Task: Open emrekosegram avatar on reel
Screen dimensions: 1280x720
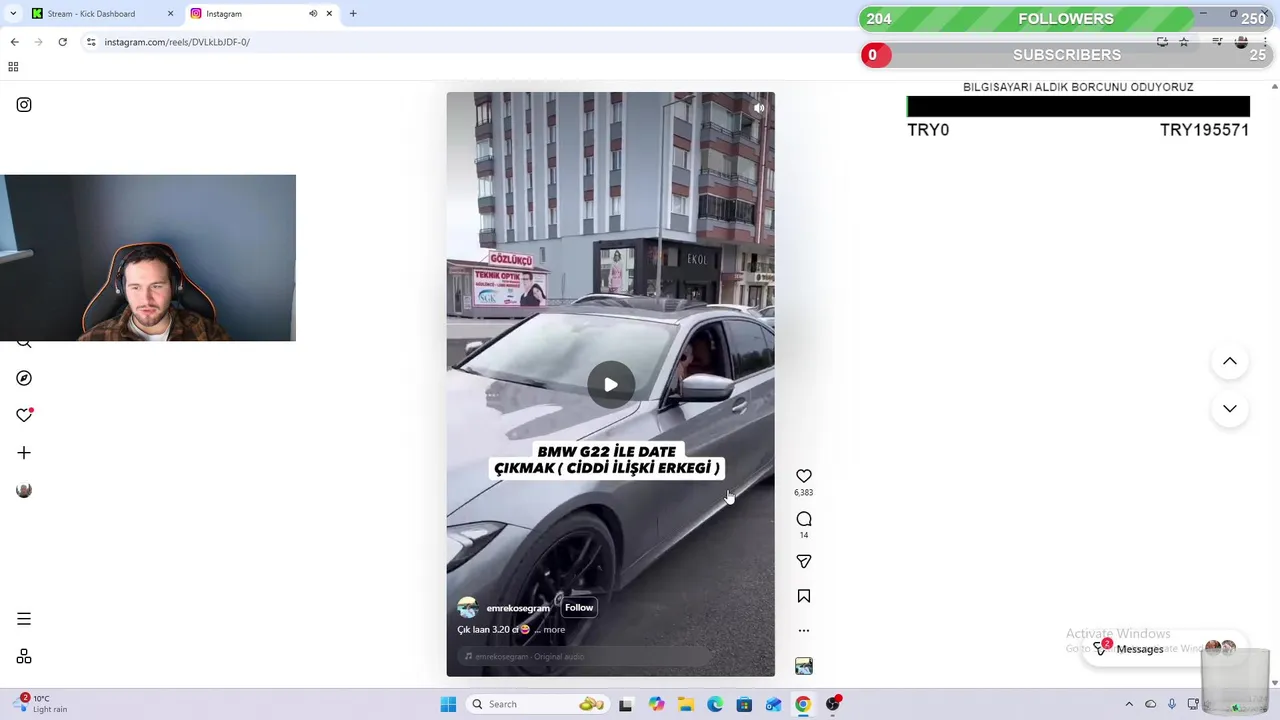Action: point(467,608)
